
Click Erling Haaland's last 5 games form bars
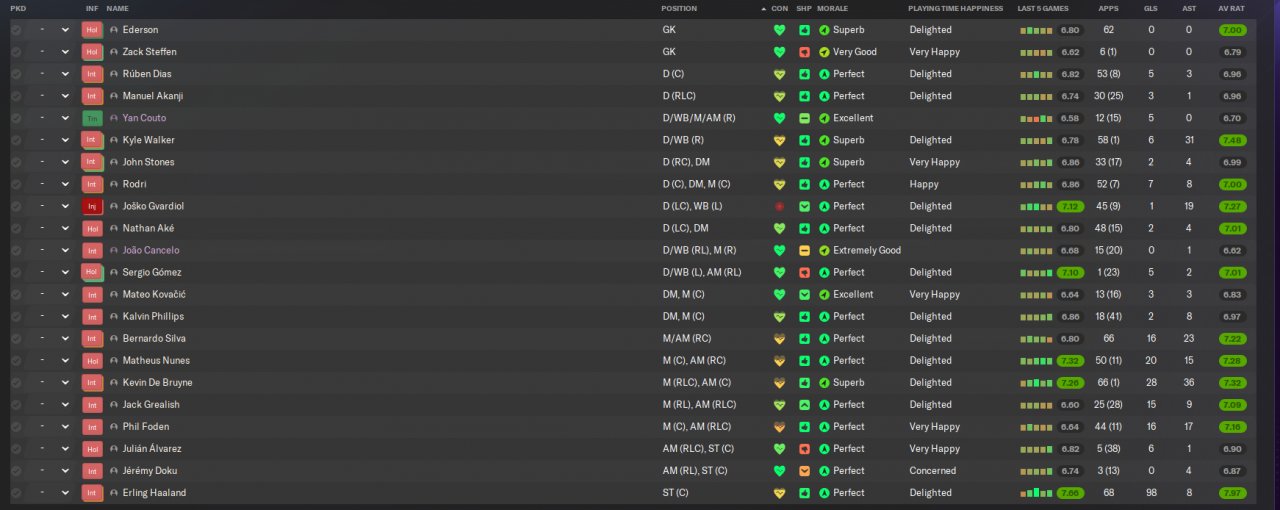[x=1037, y=493]
